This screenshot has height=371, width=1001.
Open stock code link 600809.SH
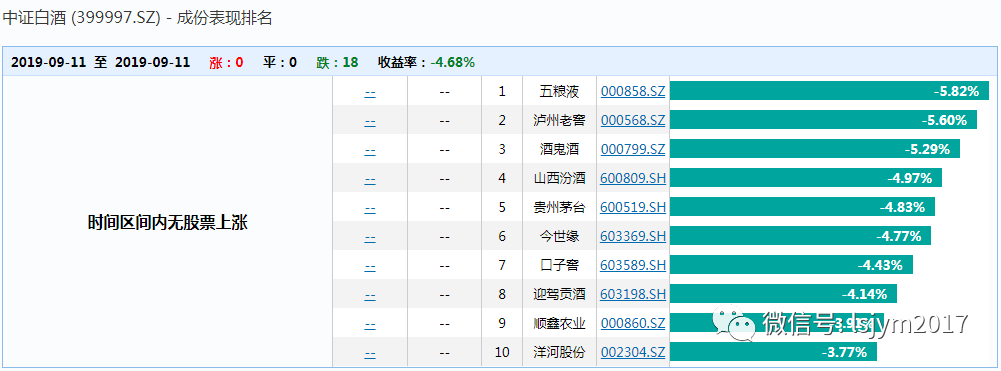(x=633, y=178)
